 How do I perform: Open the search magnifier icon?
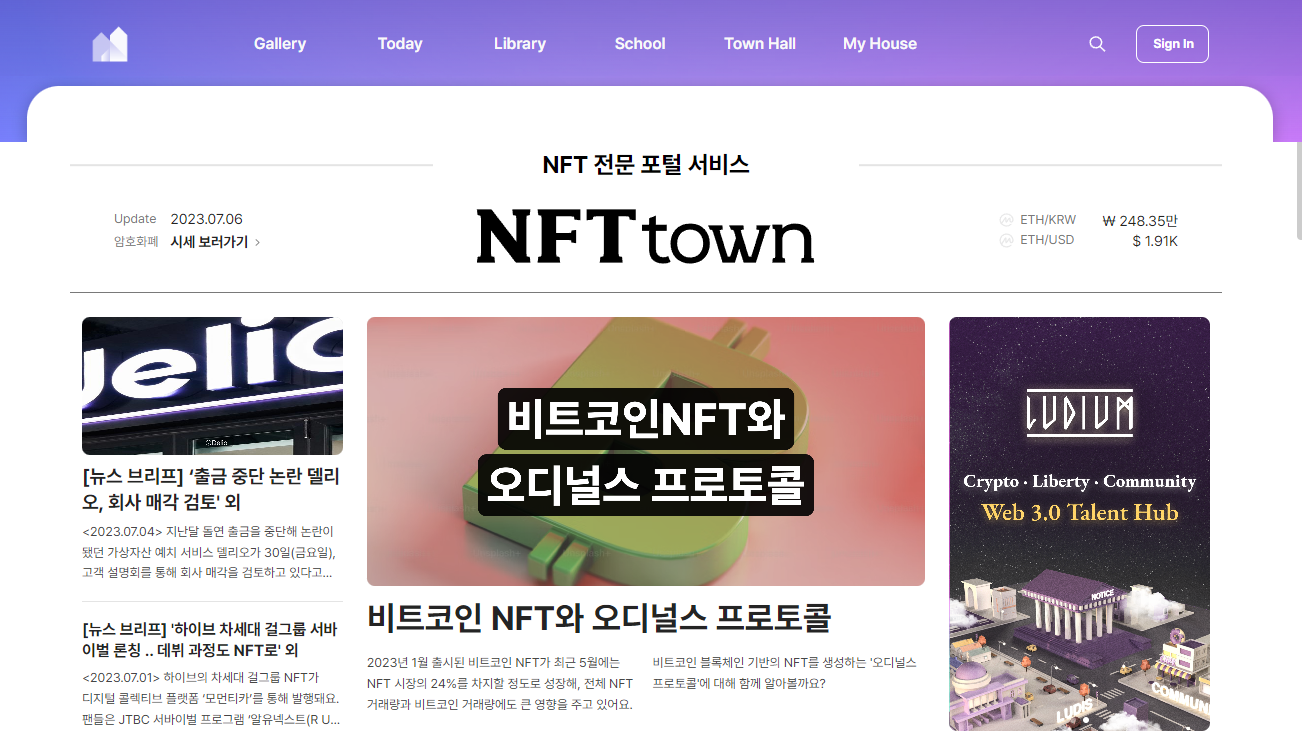pyautogui.click(x=1097, y=44)
